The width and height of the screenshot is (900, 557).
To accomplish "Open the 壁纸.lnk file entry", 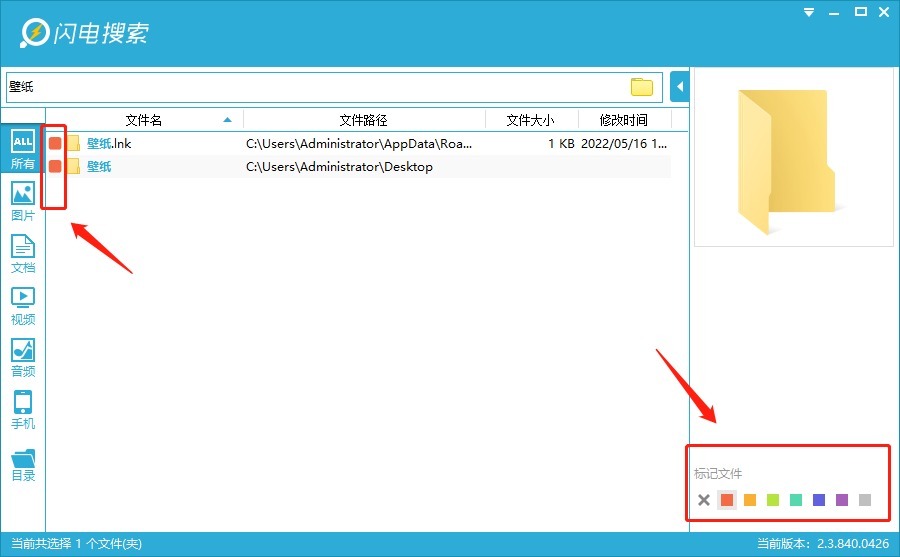I will 109,144.
